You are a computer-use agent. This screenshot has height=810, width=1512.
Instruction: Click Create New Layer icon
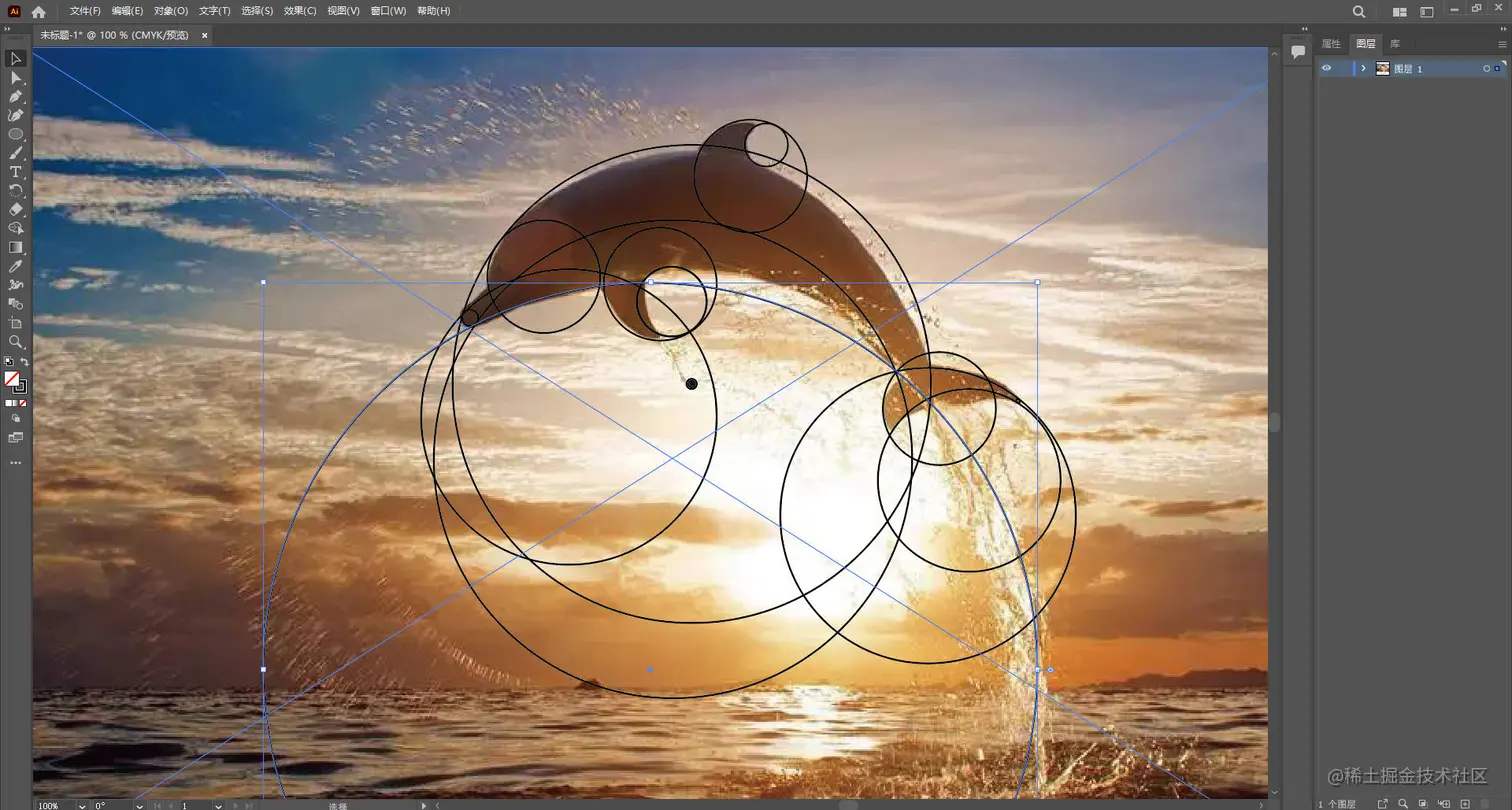(1464, 803)
